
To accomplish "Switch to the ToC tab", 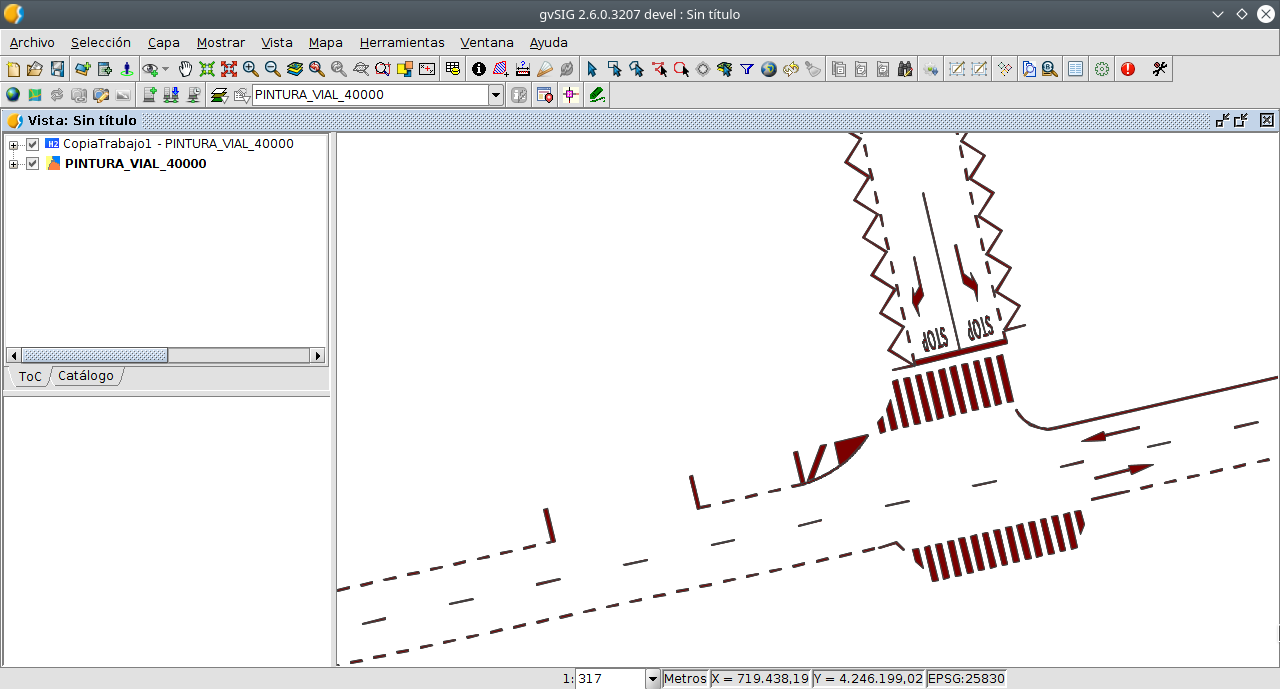I will (x=30, y=376).
